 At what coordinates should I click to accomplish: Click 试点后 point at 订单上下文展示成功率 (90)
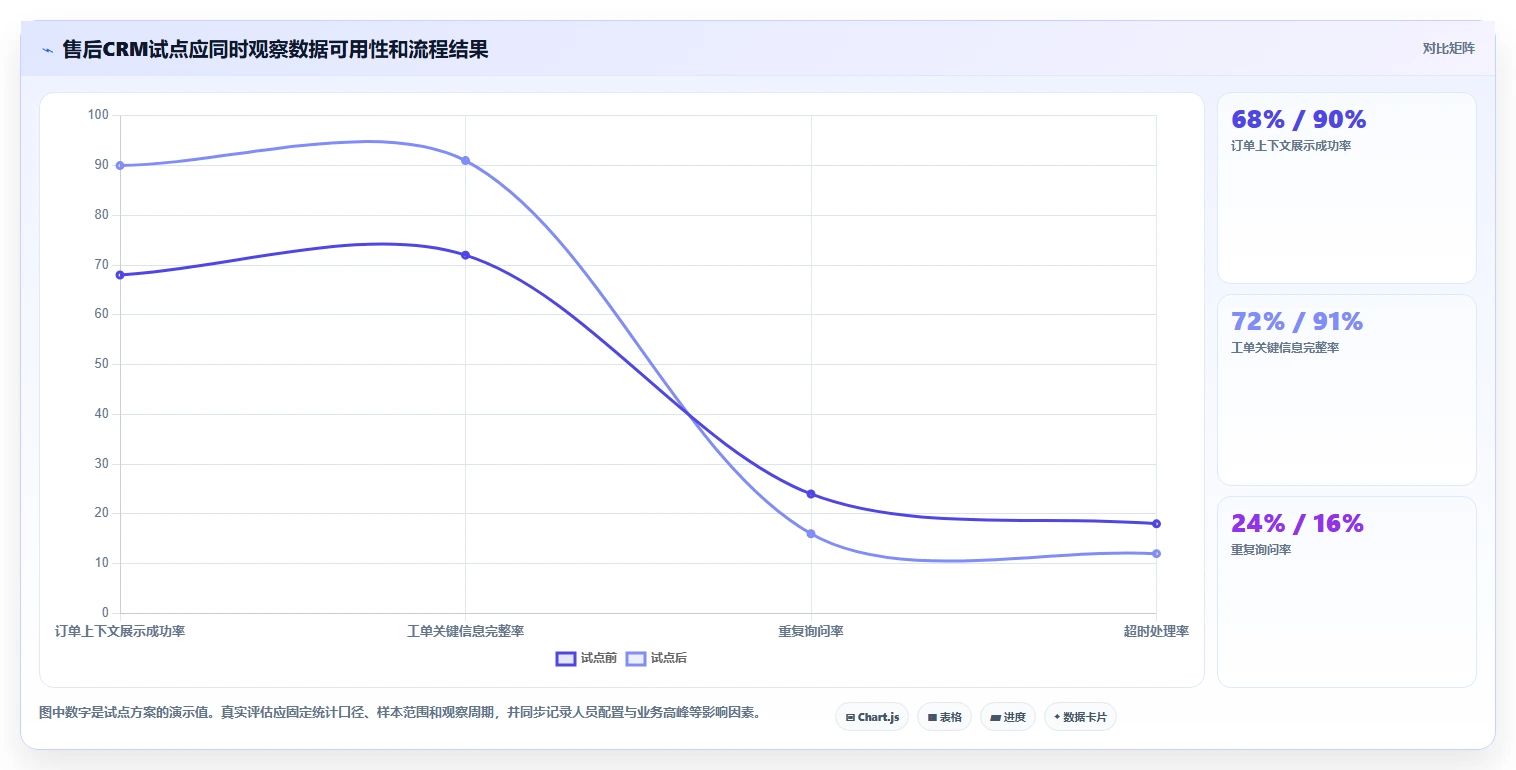(120, 165)
